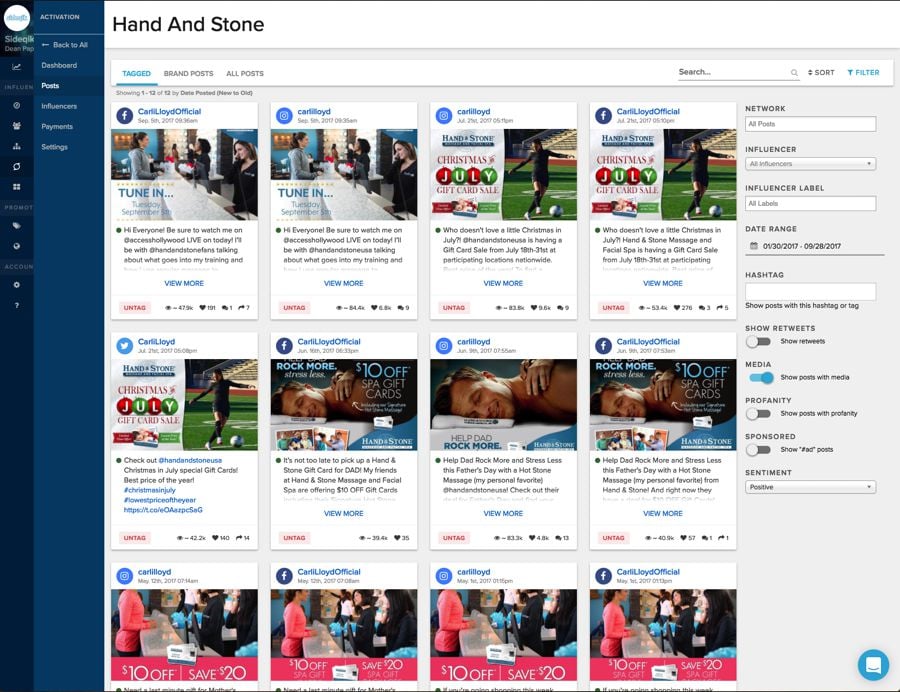The width and height of the screenshot is (900, 692).
Task: Collapse the Filter panel
Action: pos(863,73)
